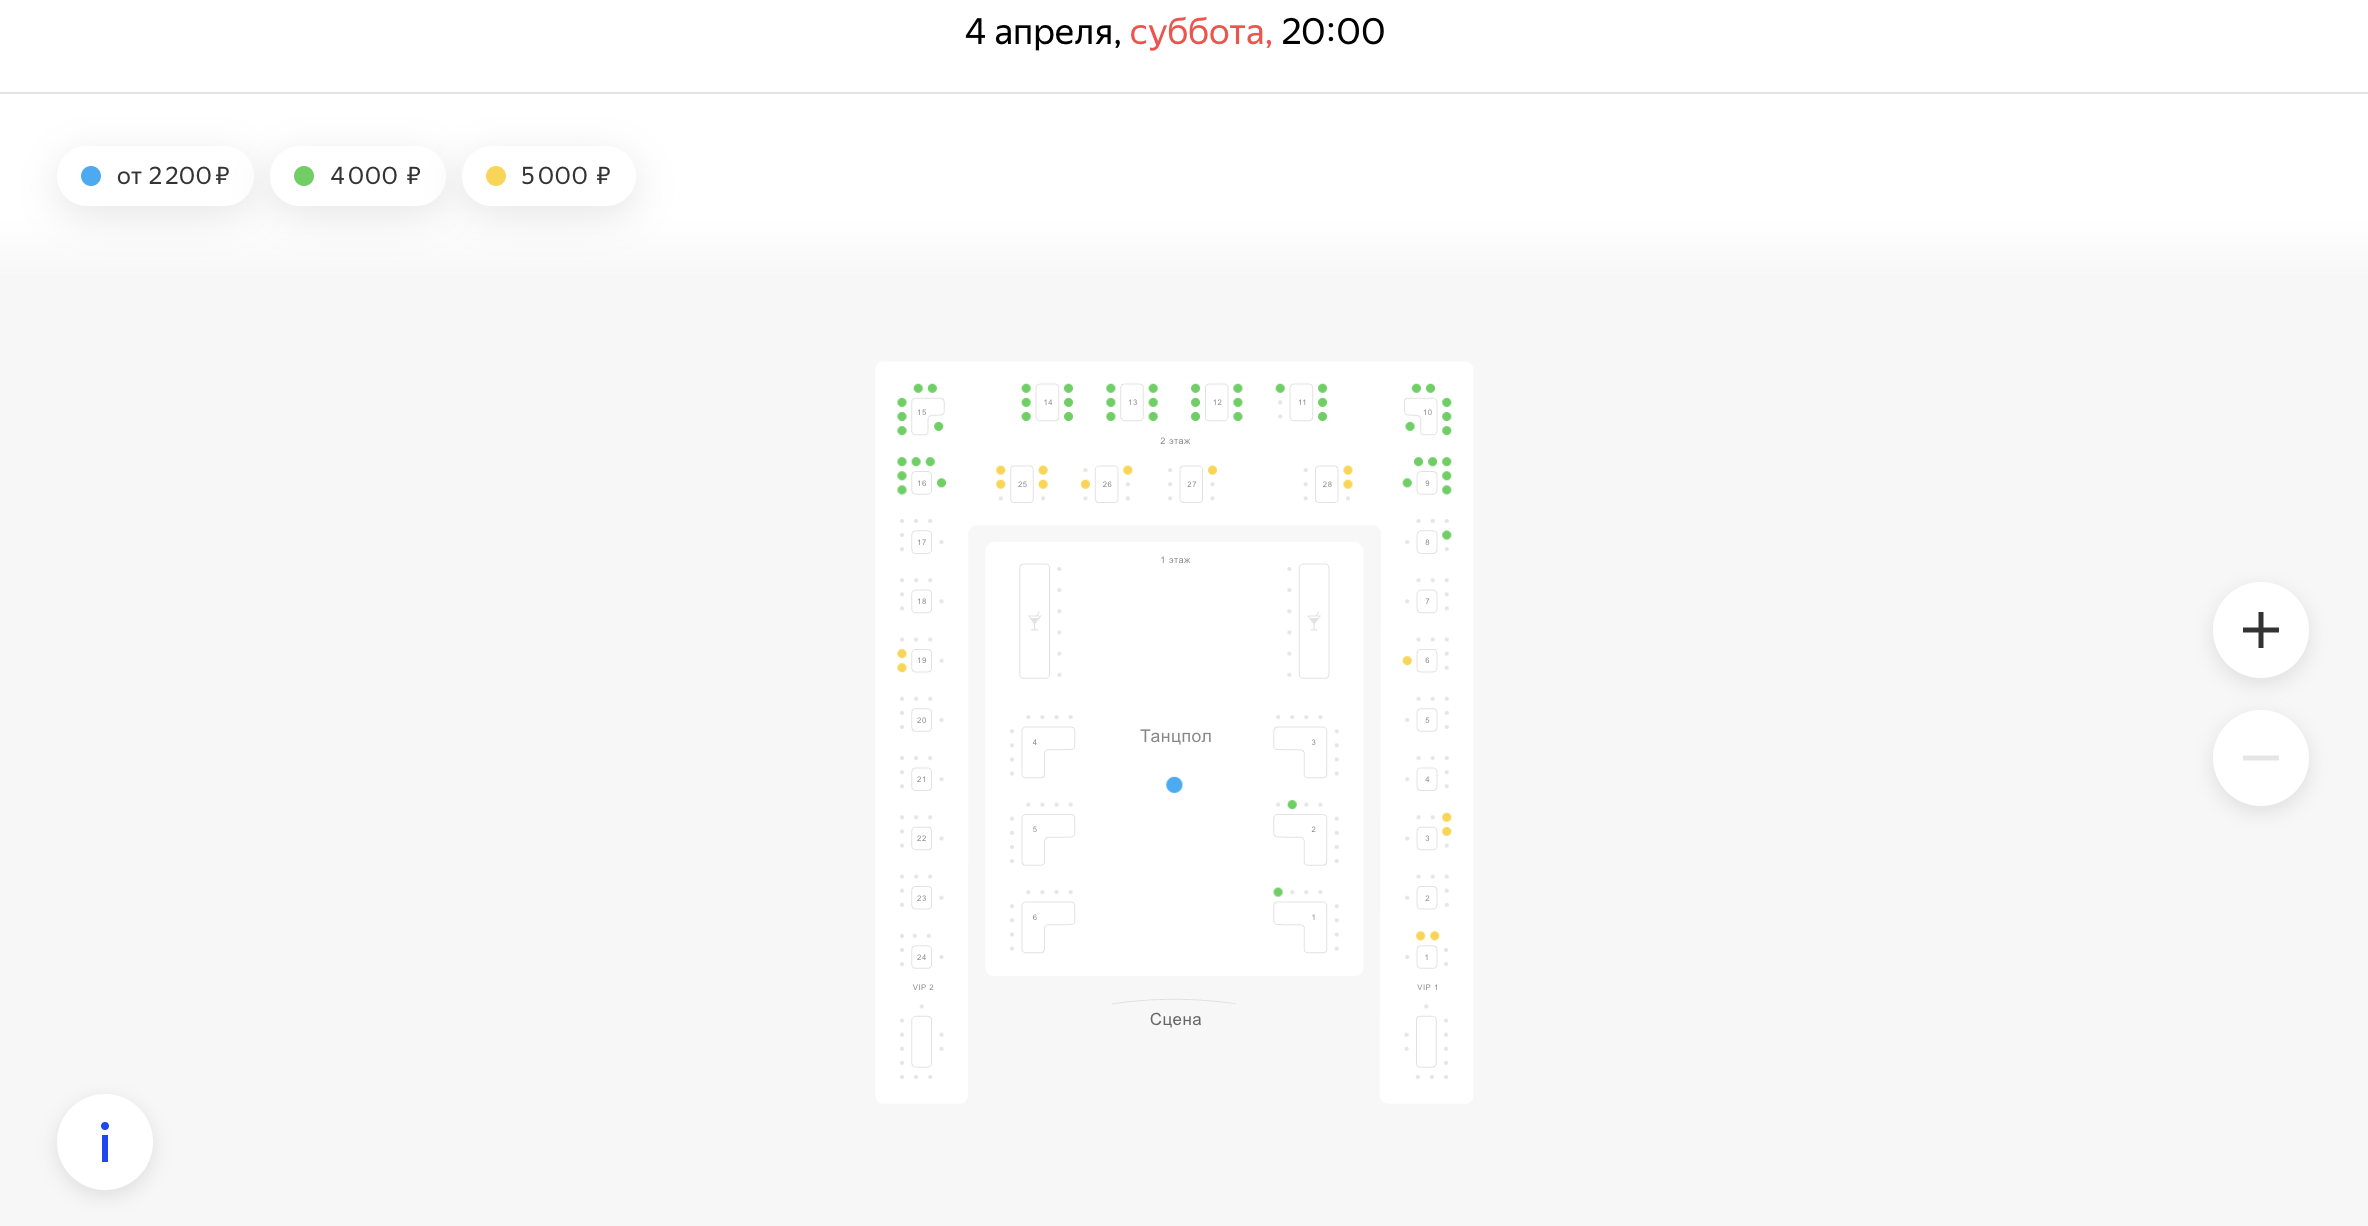Choose the lower yellow seat right of table 28
The width and height of the screenshot is (2368, 1226).
point(1348,484)
